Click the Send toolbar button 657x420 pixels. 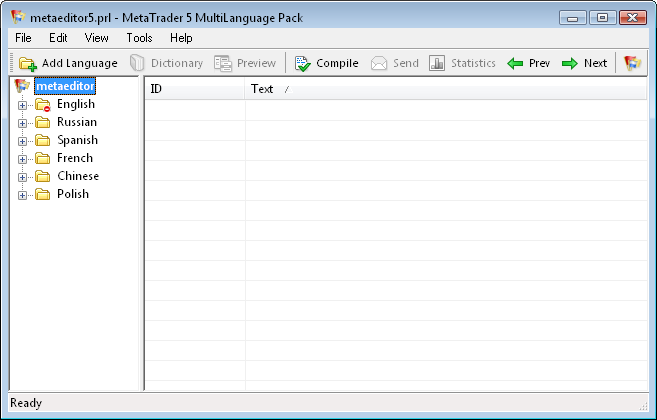pyautogui.click(x=395, y=63)
